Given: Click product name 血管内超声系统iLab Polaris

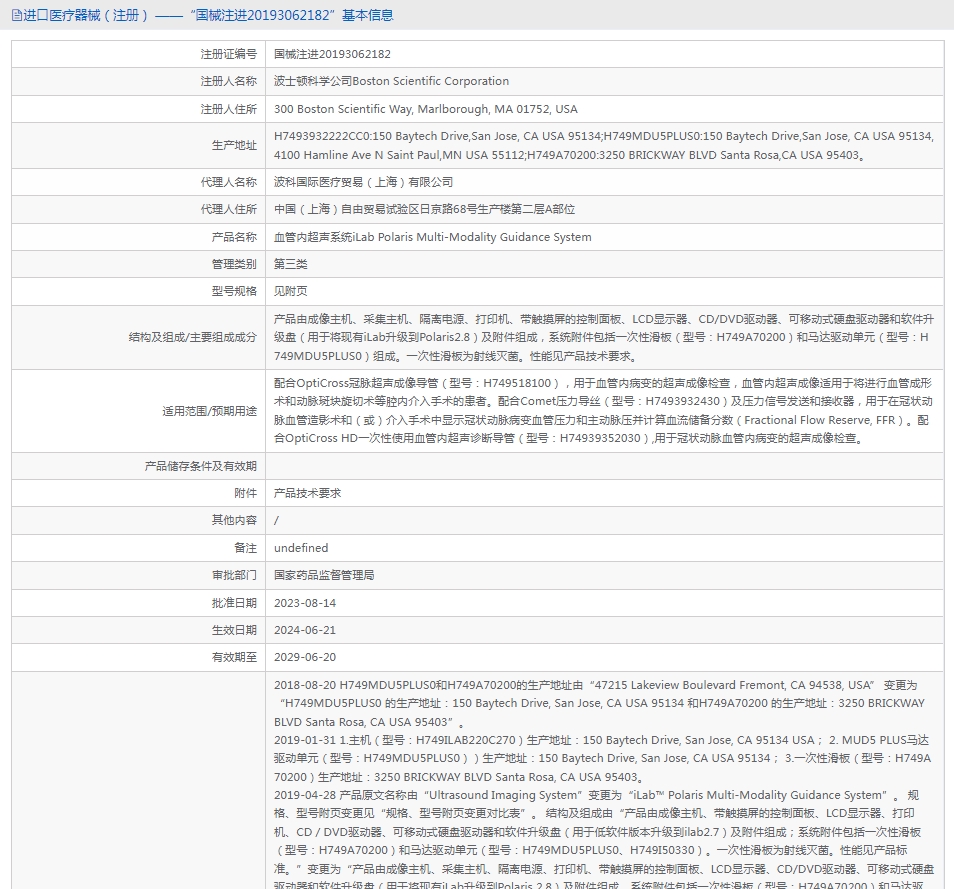Looking at the screenshot, I should (433, 237).
